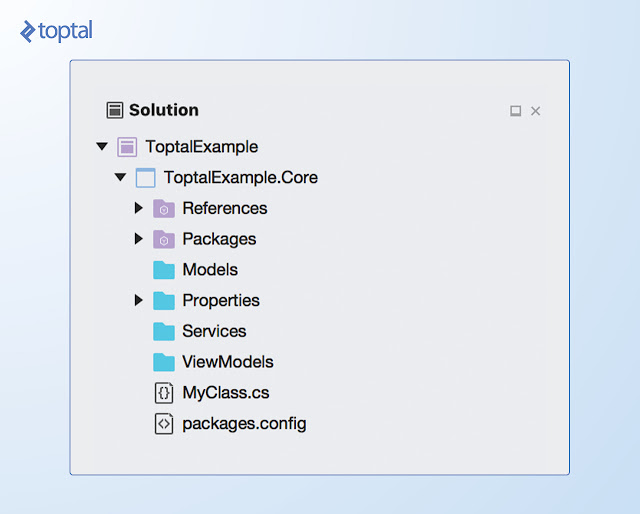Click the Solution panel header icon
The height and width of the screenshot is (514, 640).
click(x=115, y=110)
